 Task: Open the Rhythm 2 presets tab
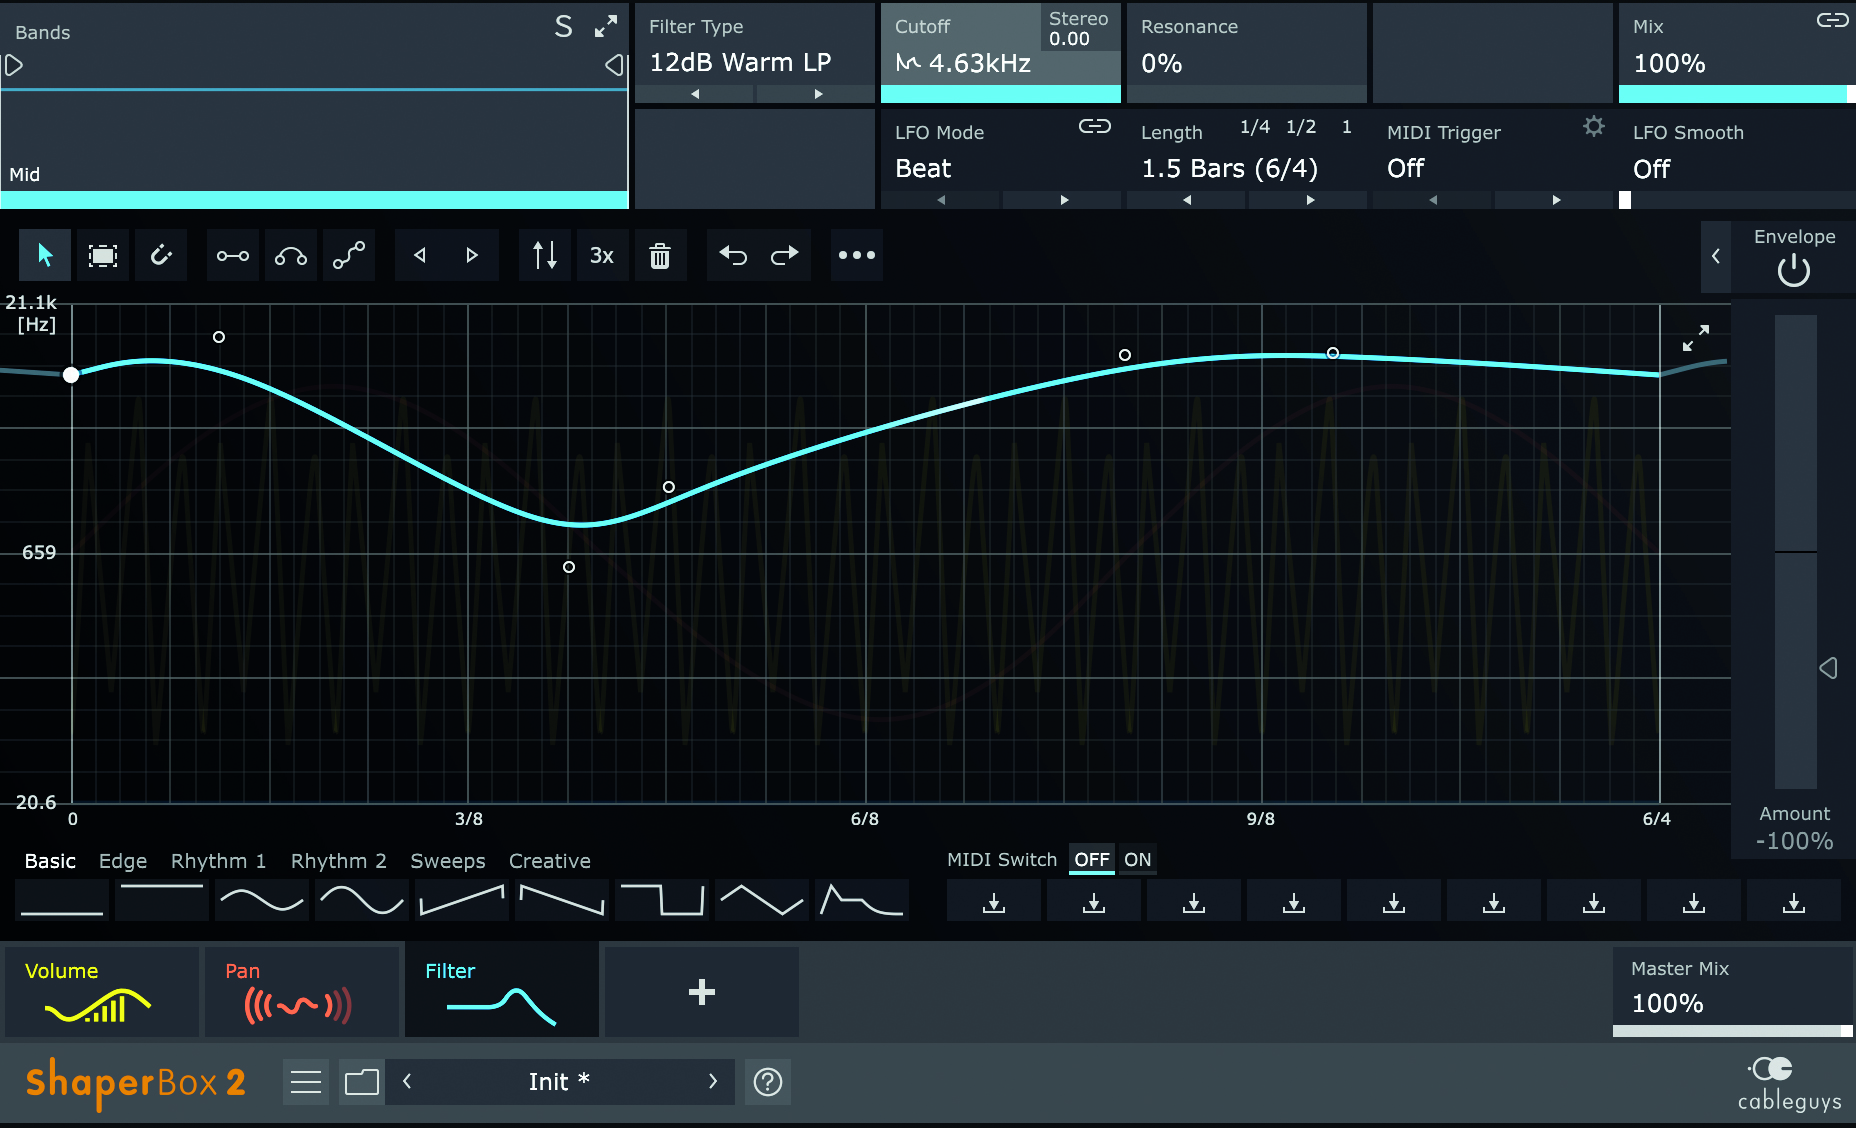[x=339, y=861]
